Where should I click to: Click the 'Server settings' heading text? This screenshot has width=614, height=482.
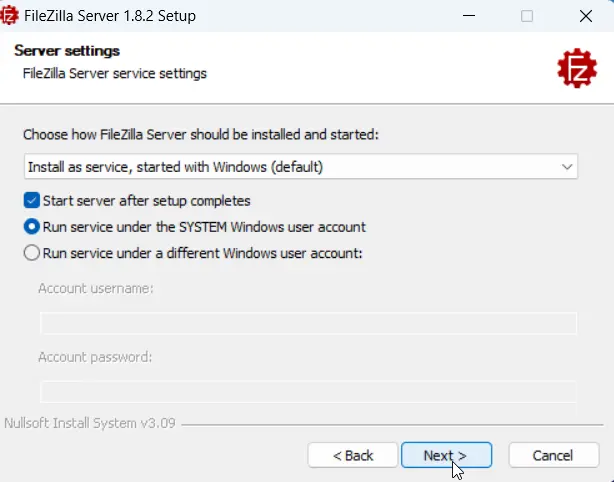tap(67, 51)
